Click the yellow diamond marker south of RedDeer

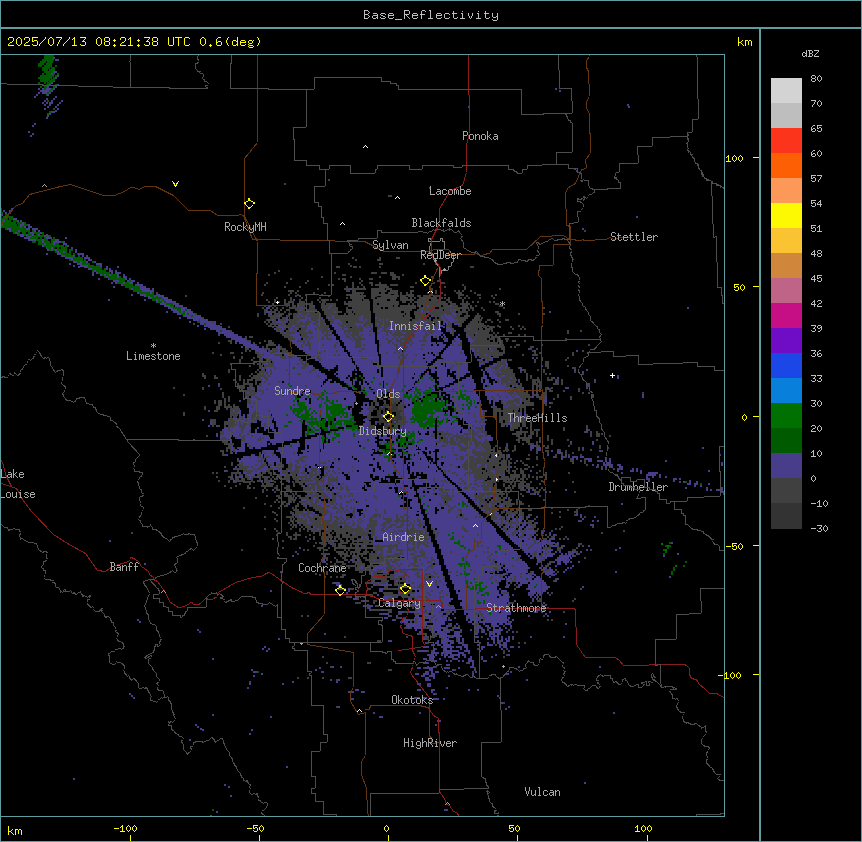pos(425,281)
